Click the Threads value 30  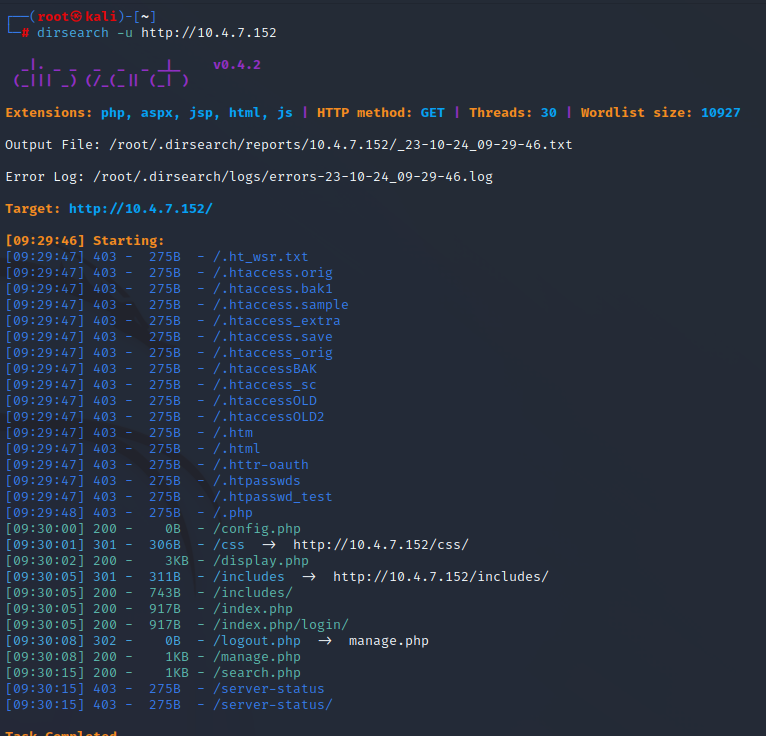click(x=549, y=113)
